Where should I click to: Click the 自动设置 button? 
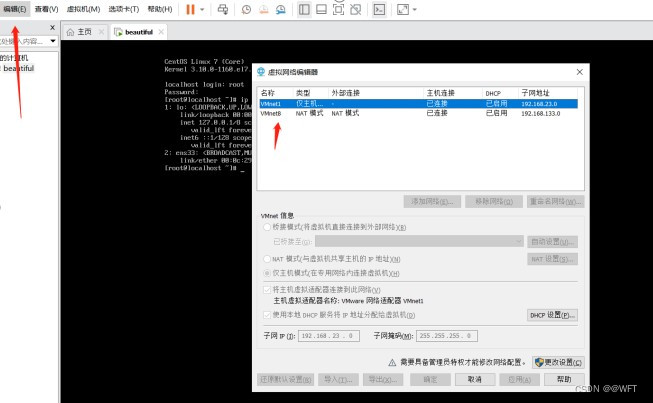click(x=552, y=241)
